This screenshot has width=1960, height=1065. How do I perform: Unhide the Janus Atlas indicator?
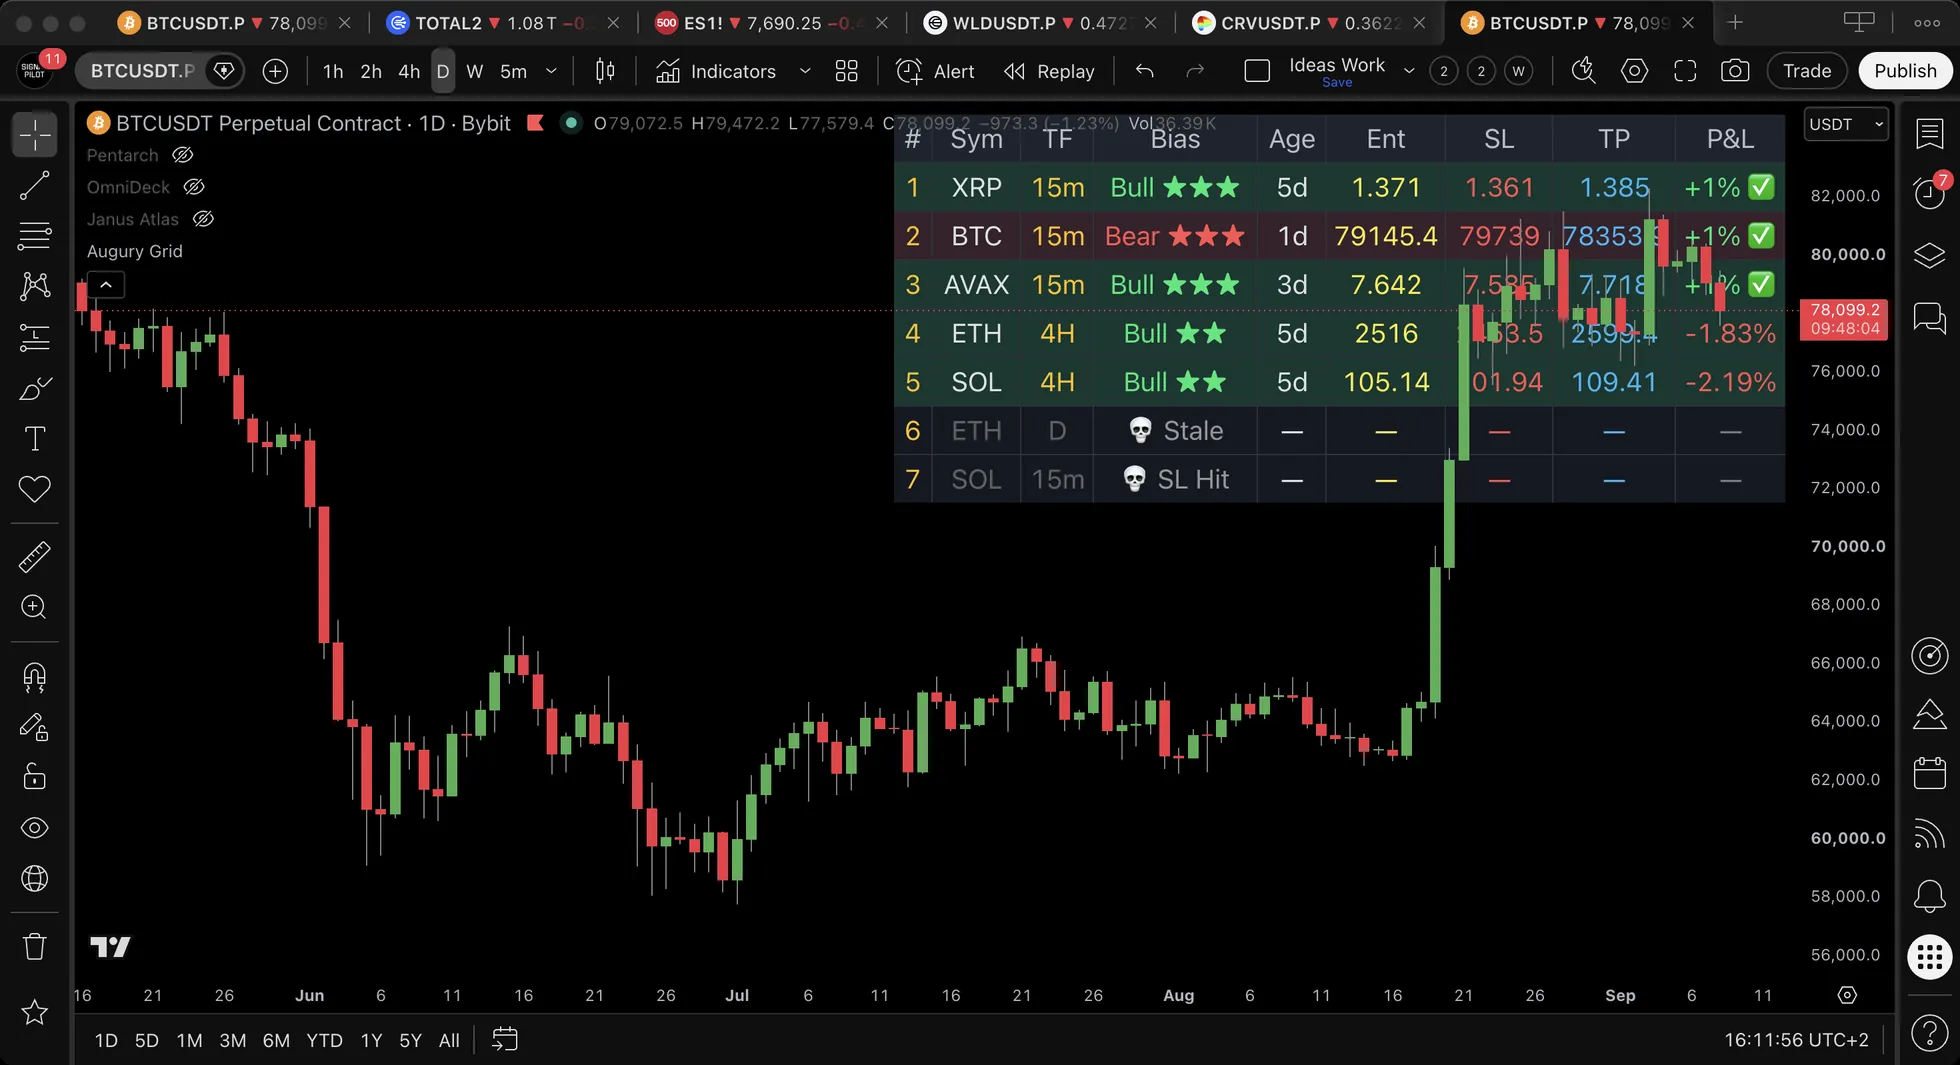click(203, 219)
